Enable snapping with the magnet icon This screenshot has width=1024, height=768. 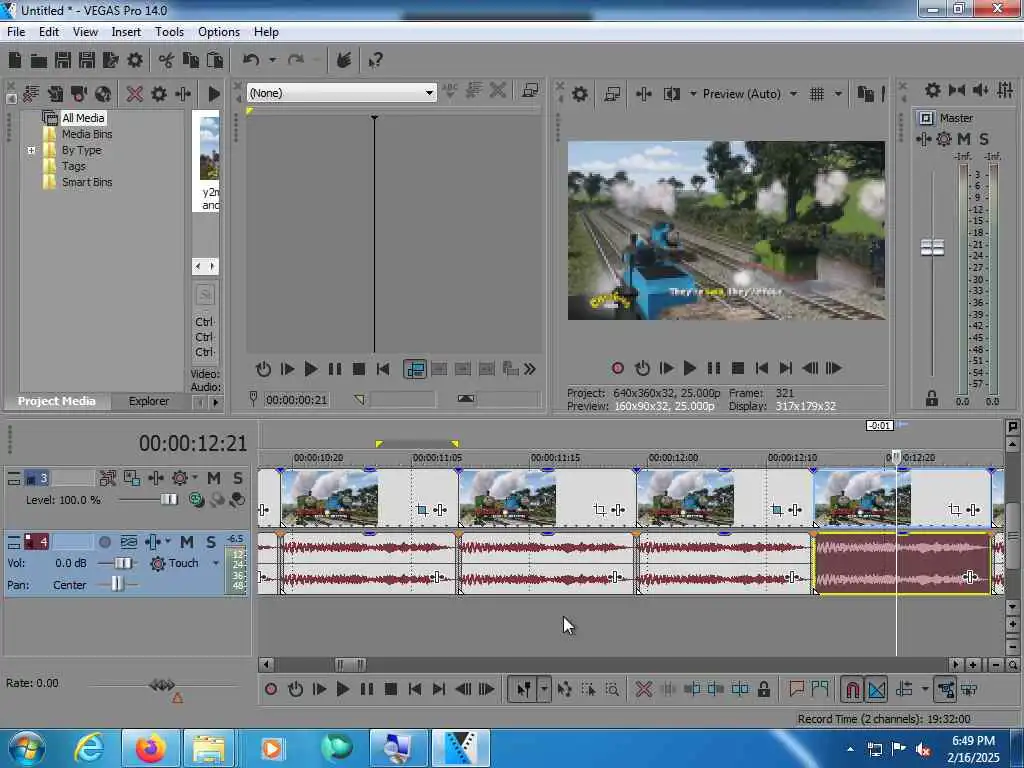tap(852, 689)
